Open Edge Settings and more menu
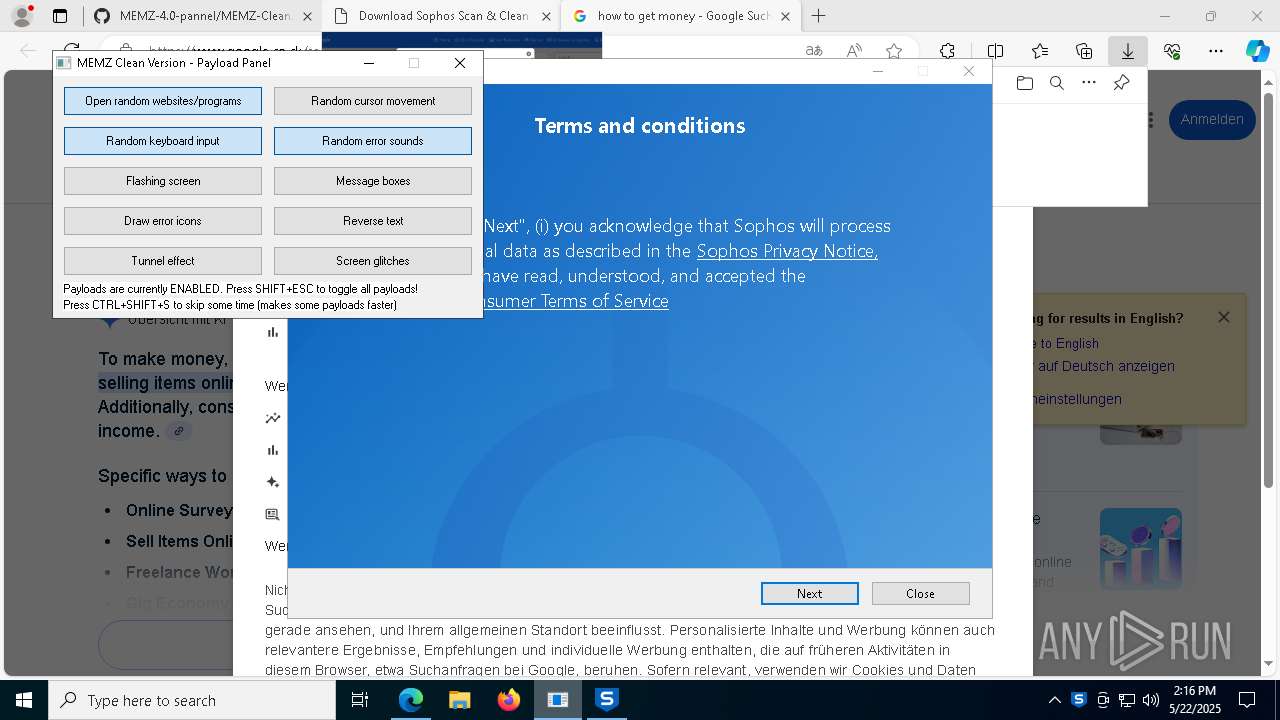1280x720 pixels. [1216, 51]
